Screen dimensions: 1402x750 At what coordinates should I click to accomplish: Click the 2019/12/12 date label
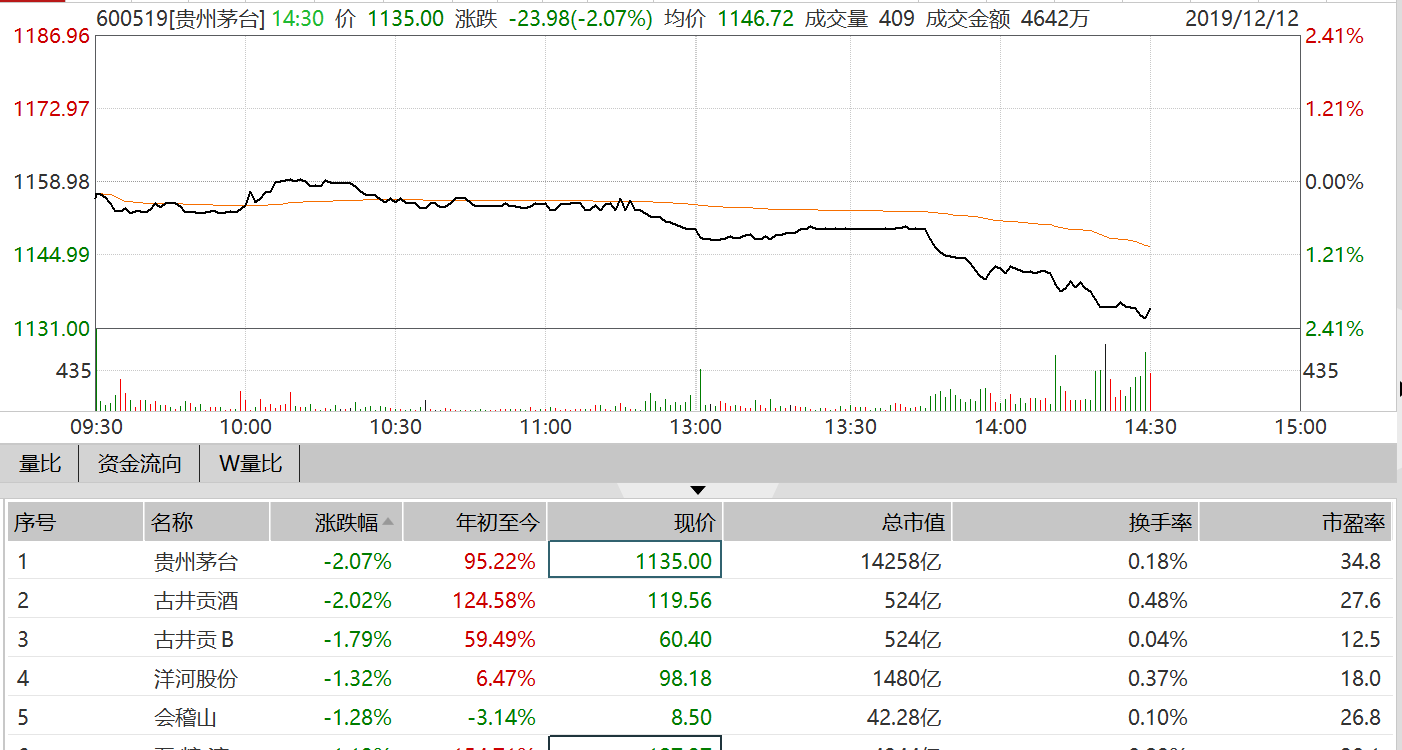pos(1241,18)
